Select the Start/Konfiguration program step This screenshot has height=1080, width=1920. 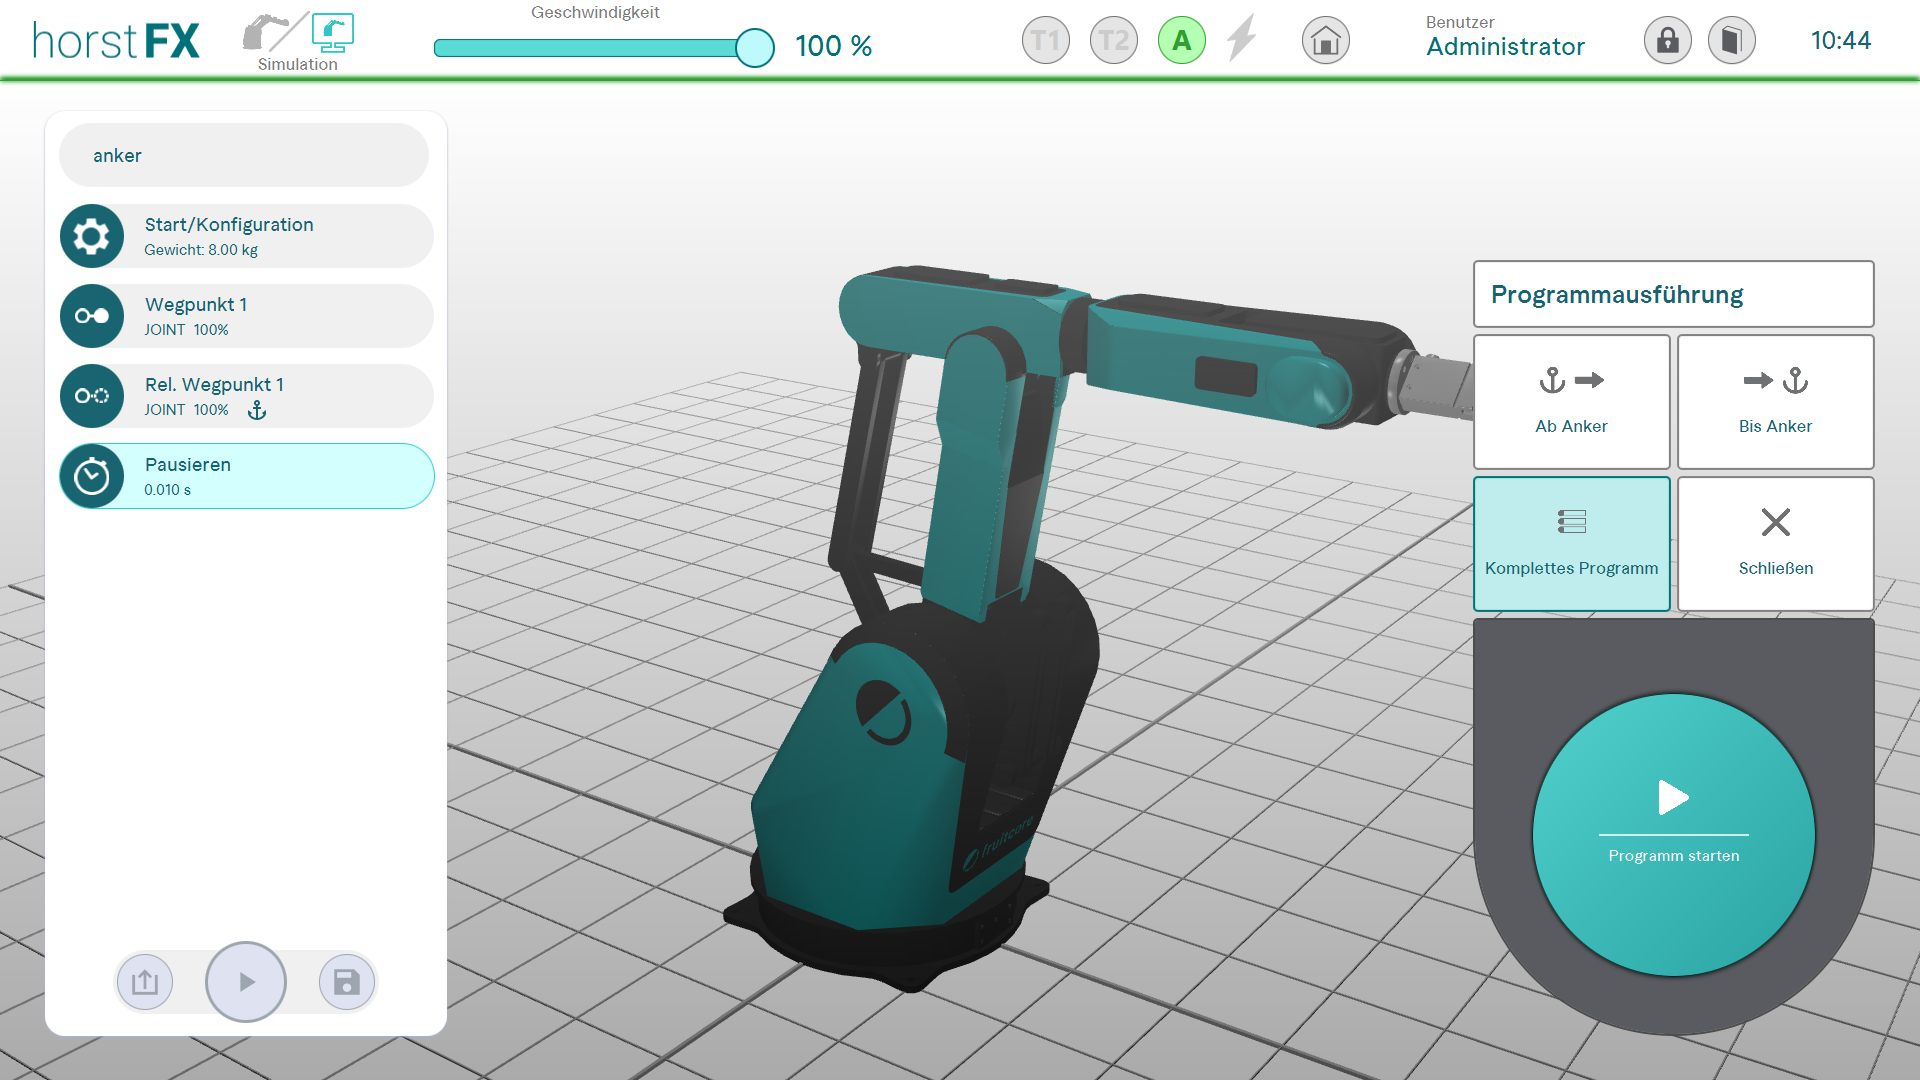pos(246,236)
